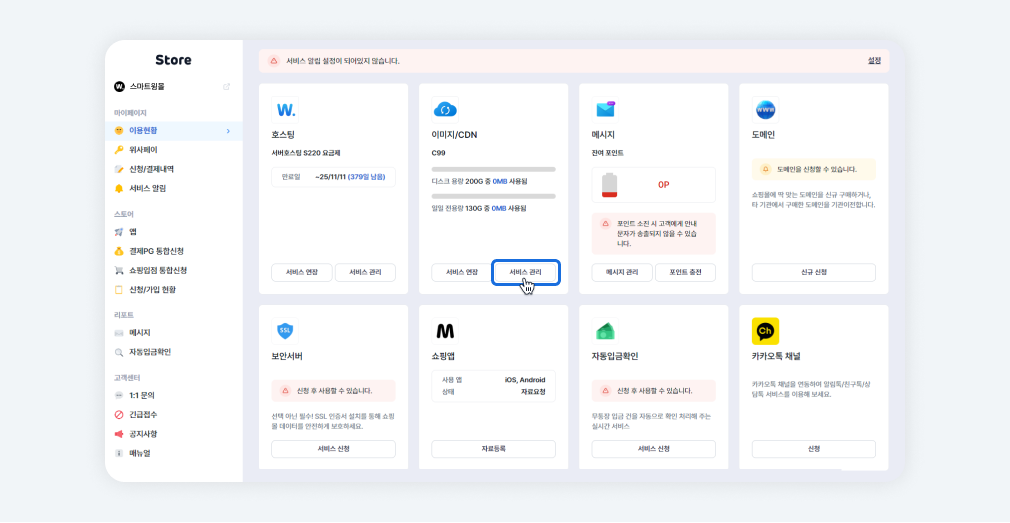This screenshot has width=1010, height=523.
Task: Click the 일일 전송량 usage progress bar
Action: [493, 196]
